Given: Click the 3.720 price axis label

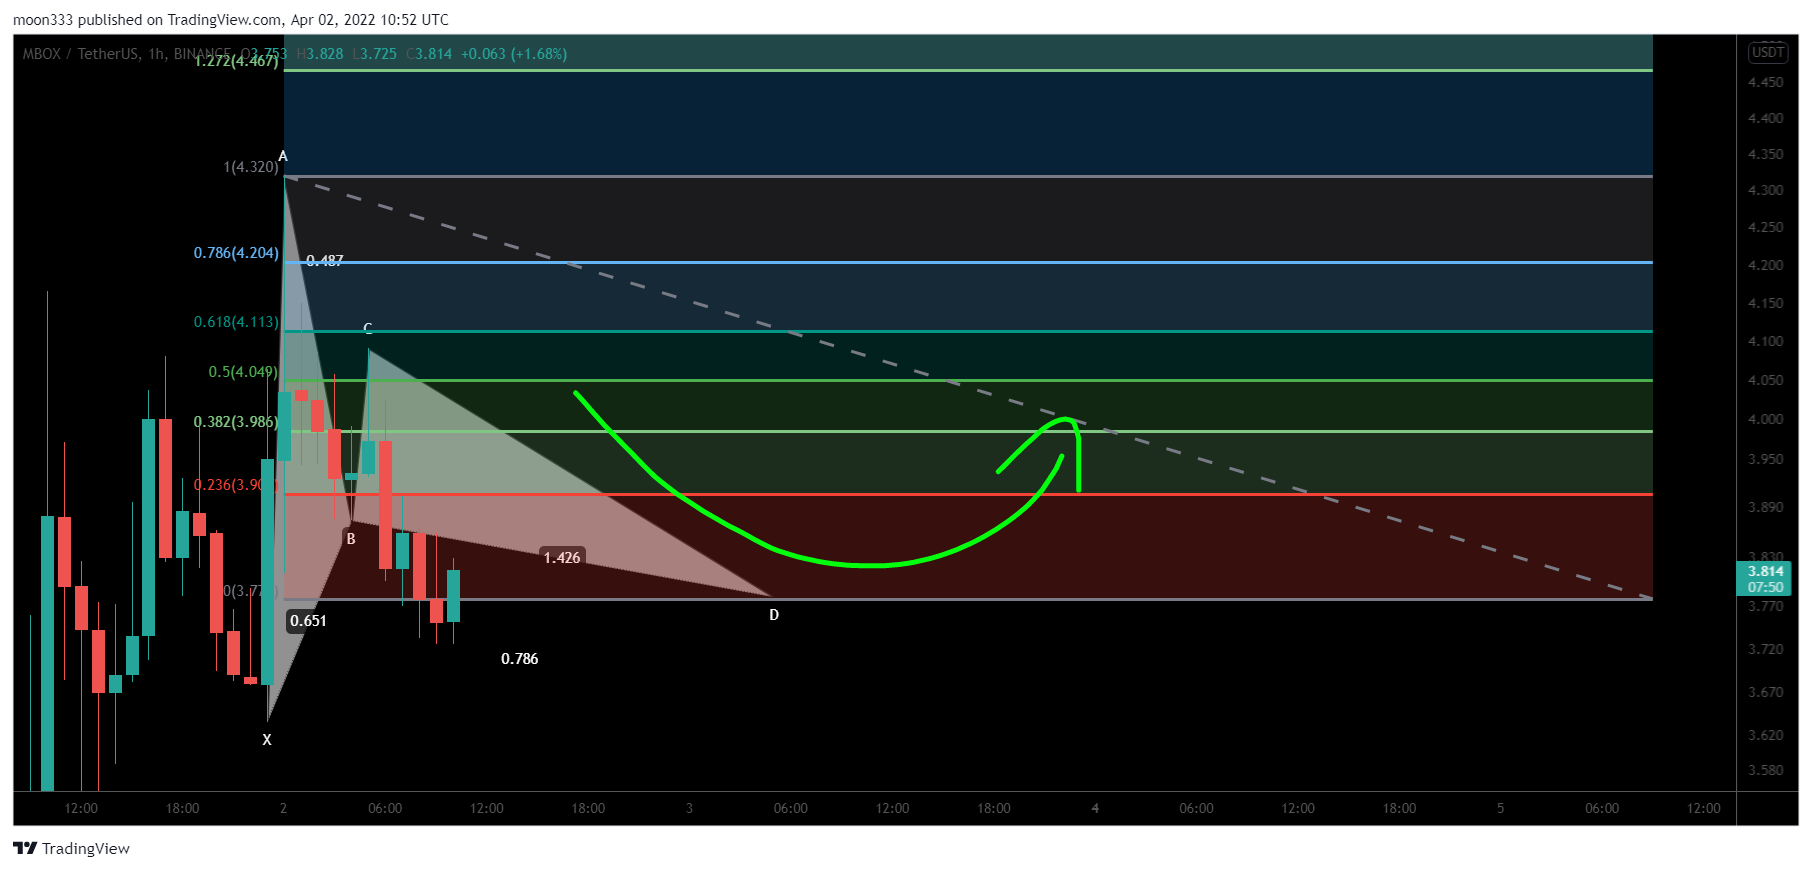Looking at the screenshot, I should pyautogui.click(x=1765, y=649).
